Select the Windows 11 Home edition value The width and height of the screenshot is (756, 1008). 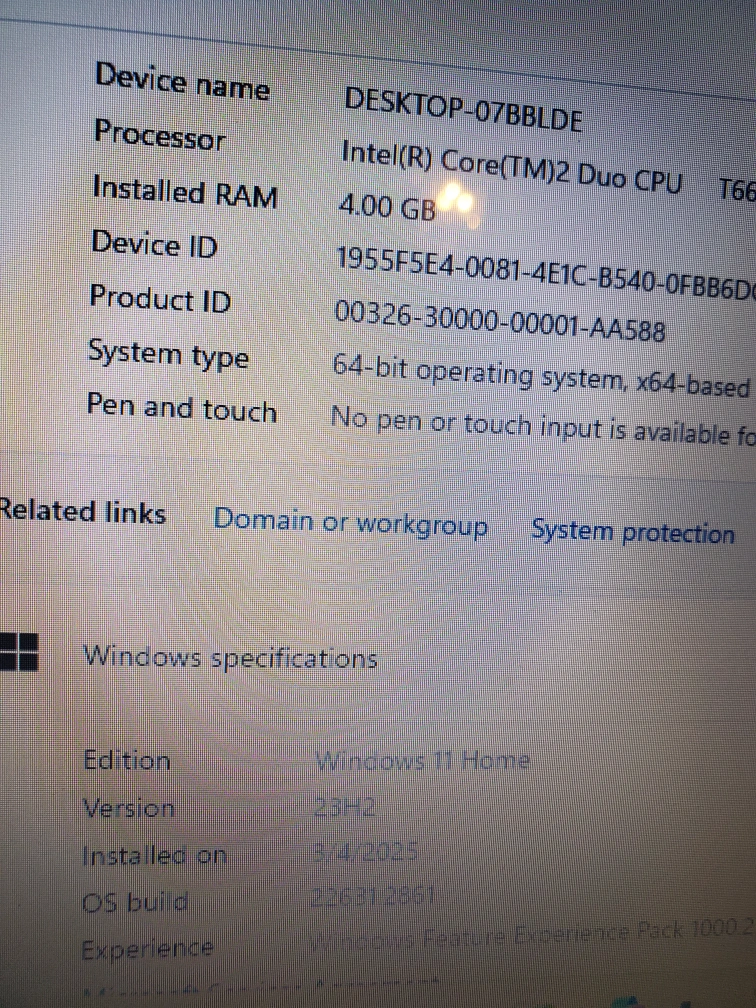[423, 762]
